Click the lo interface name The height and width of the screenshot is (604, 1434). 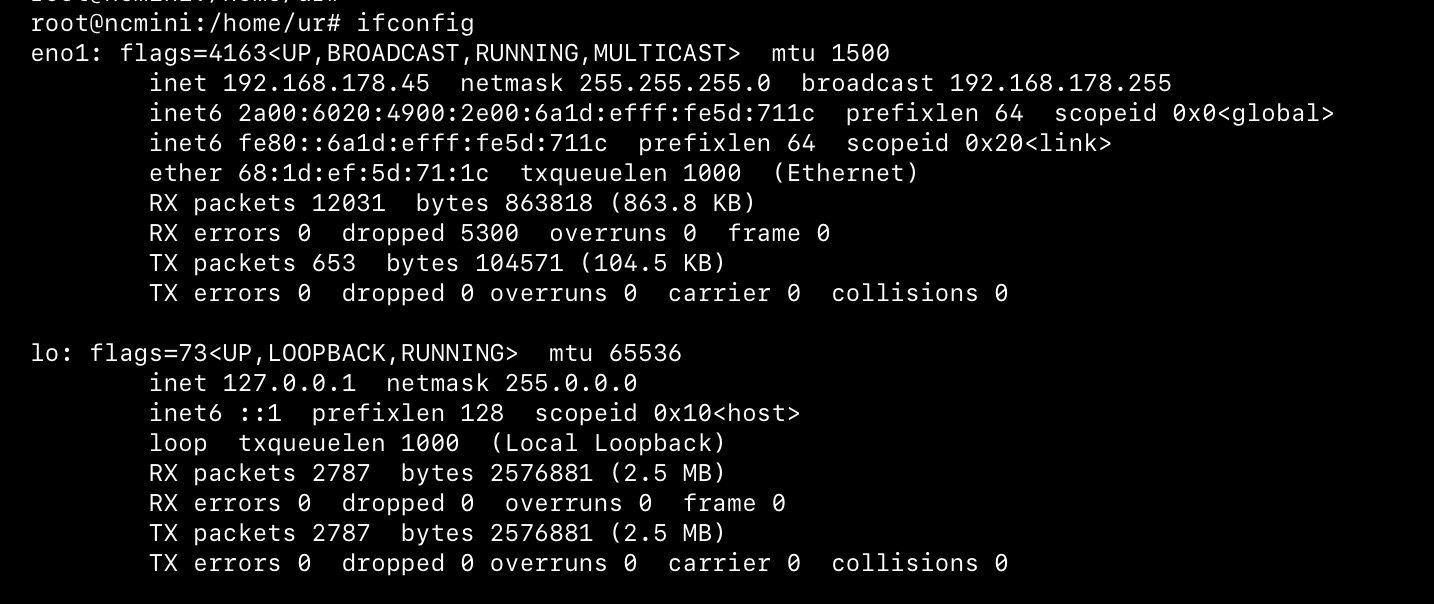click(x=45, y=353)
